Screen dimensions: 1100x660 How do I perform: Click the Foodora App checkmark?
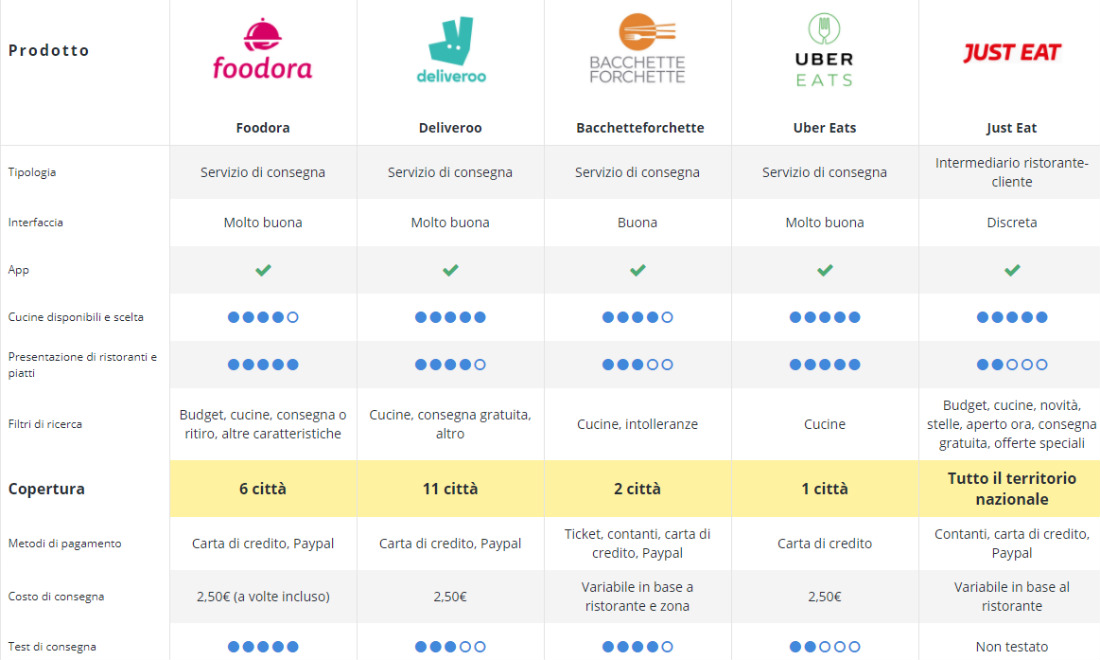263,270
